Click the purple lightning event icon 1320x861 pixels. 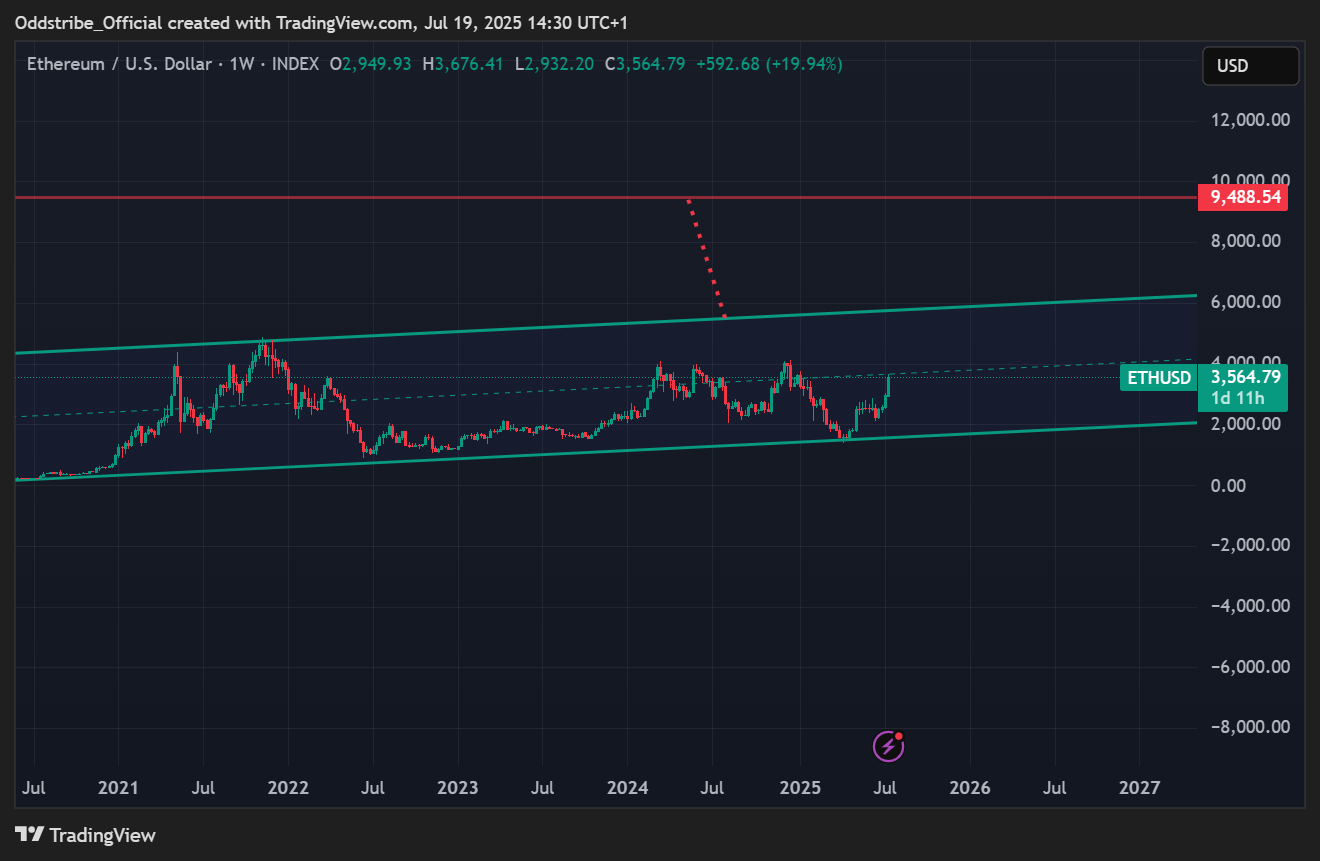888,745
